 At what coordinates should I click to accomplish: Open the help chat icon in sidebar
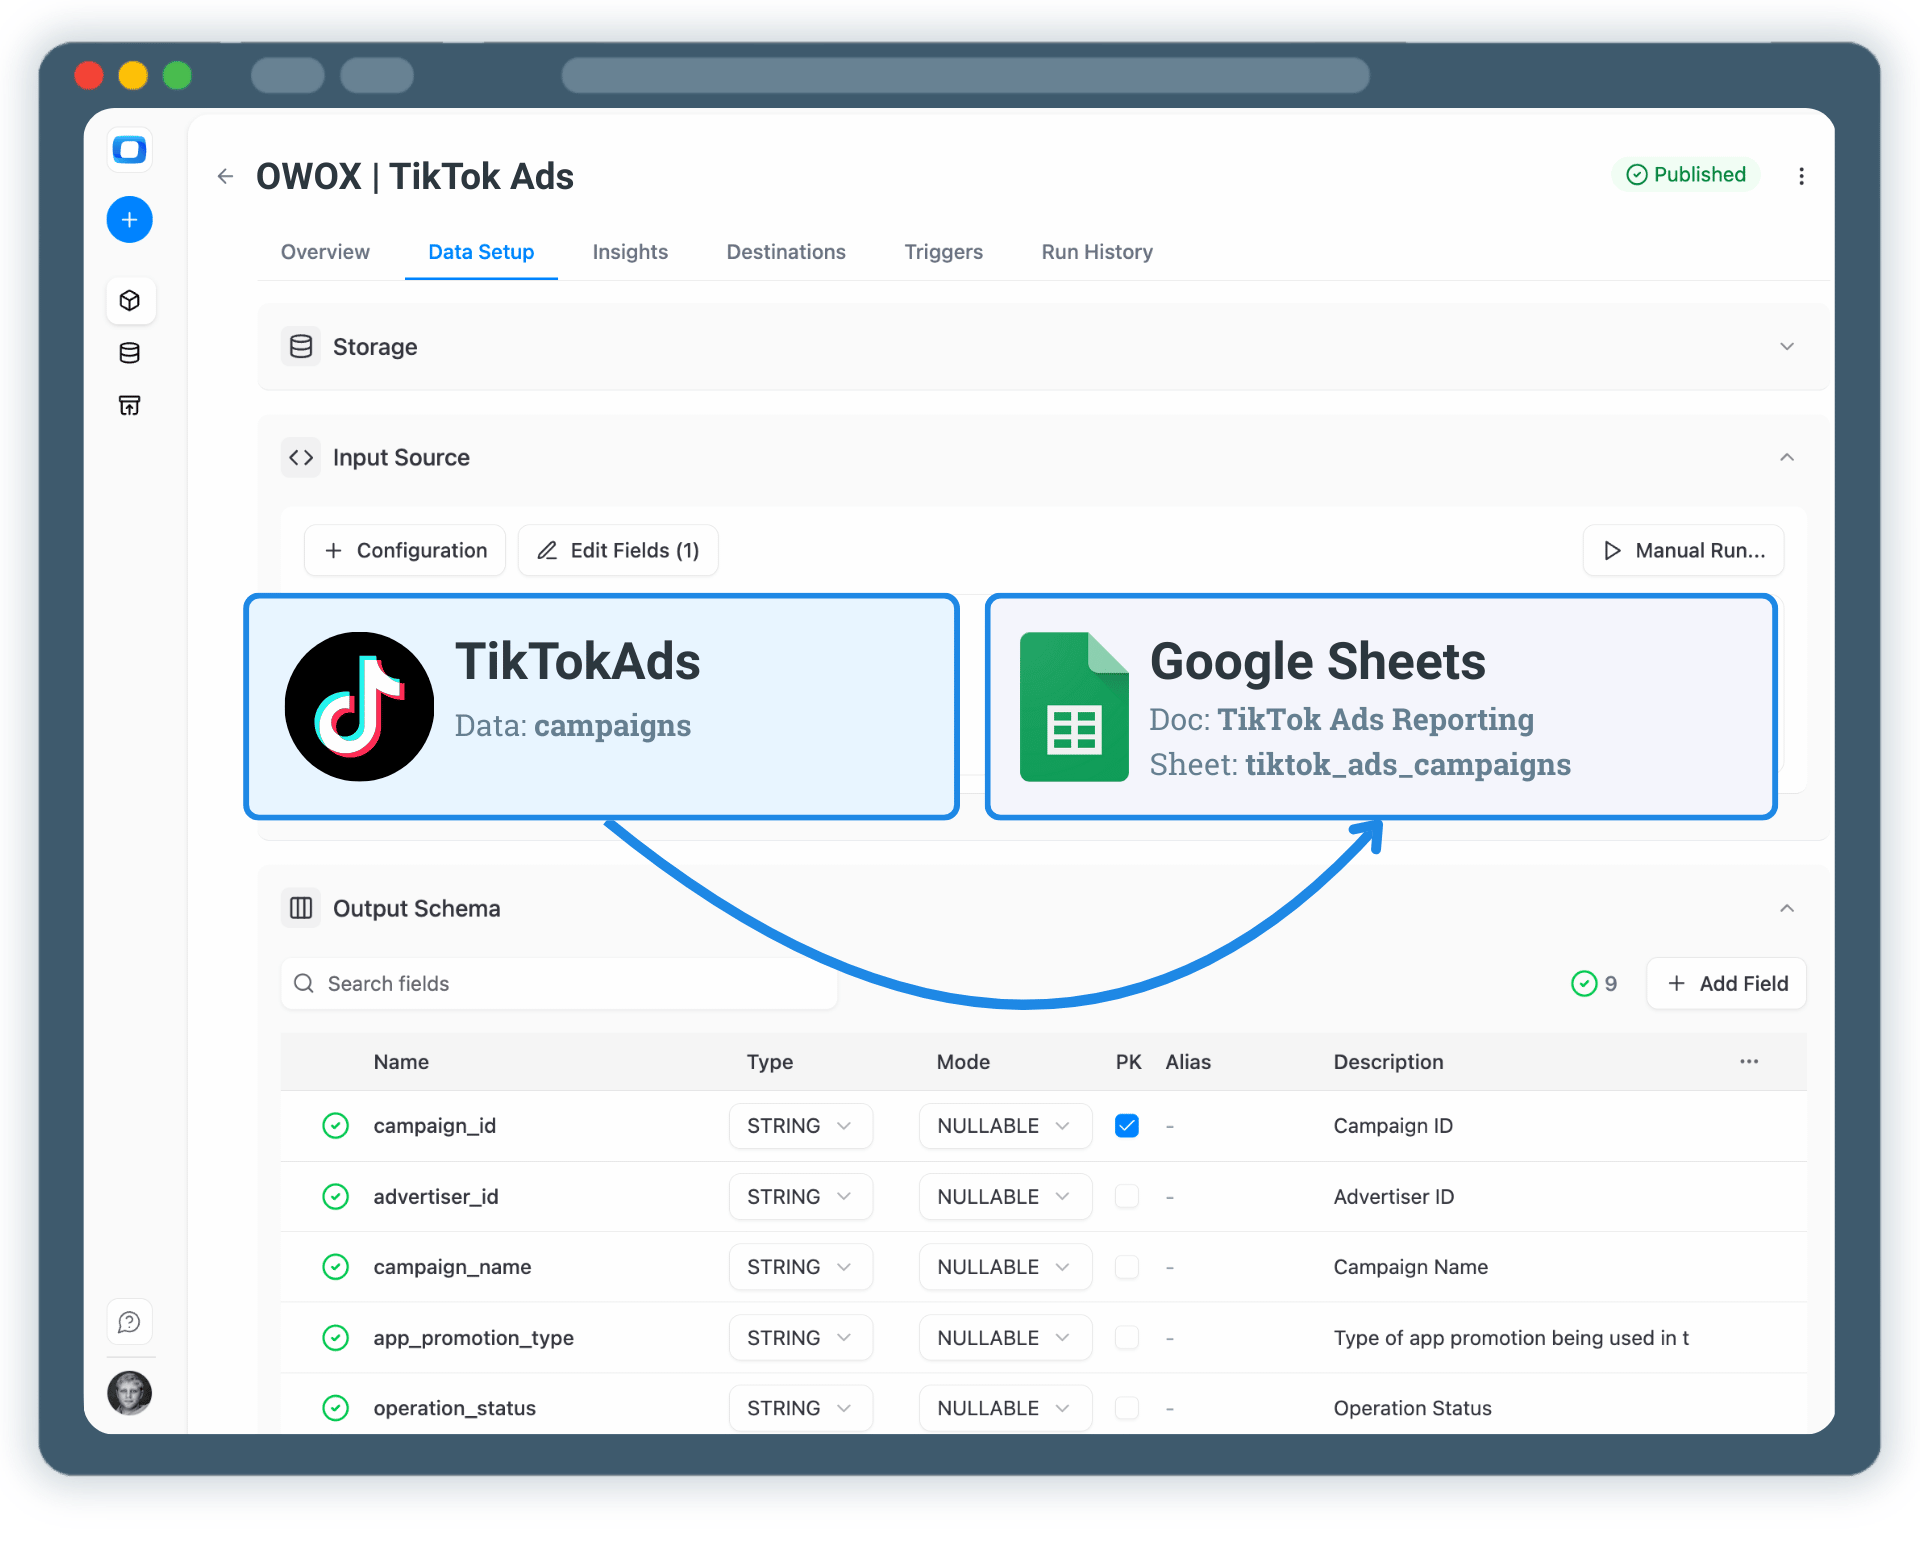tap(129, 1321)
